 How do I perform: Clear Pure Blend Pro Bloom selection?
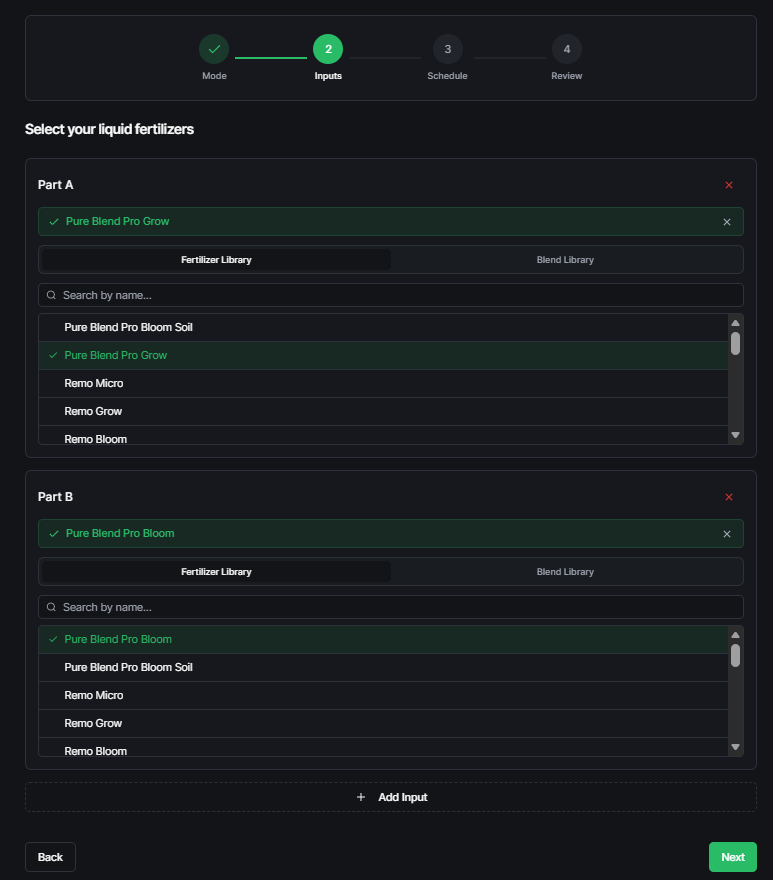coord(727,534)
